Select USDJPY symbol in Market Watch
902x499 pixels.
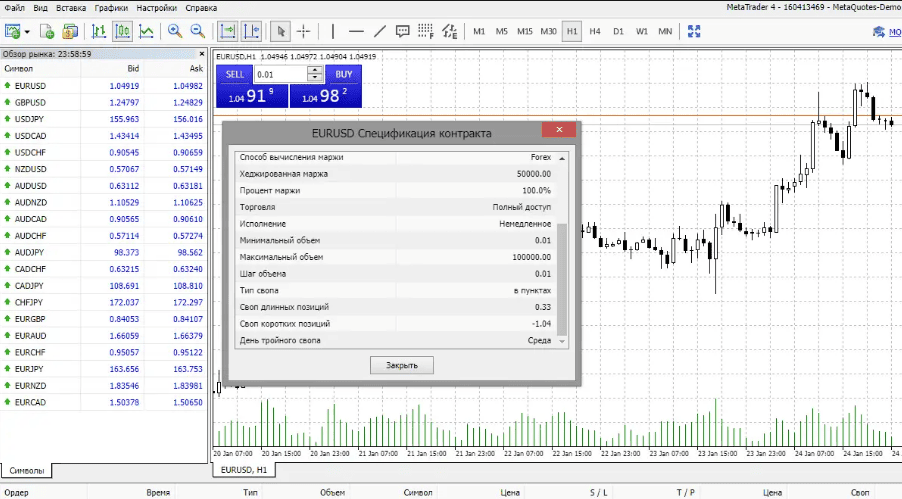pyautogui.click(x=29, y=119)
